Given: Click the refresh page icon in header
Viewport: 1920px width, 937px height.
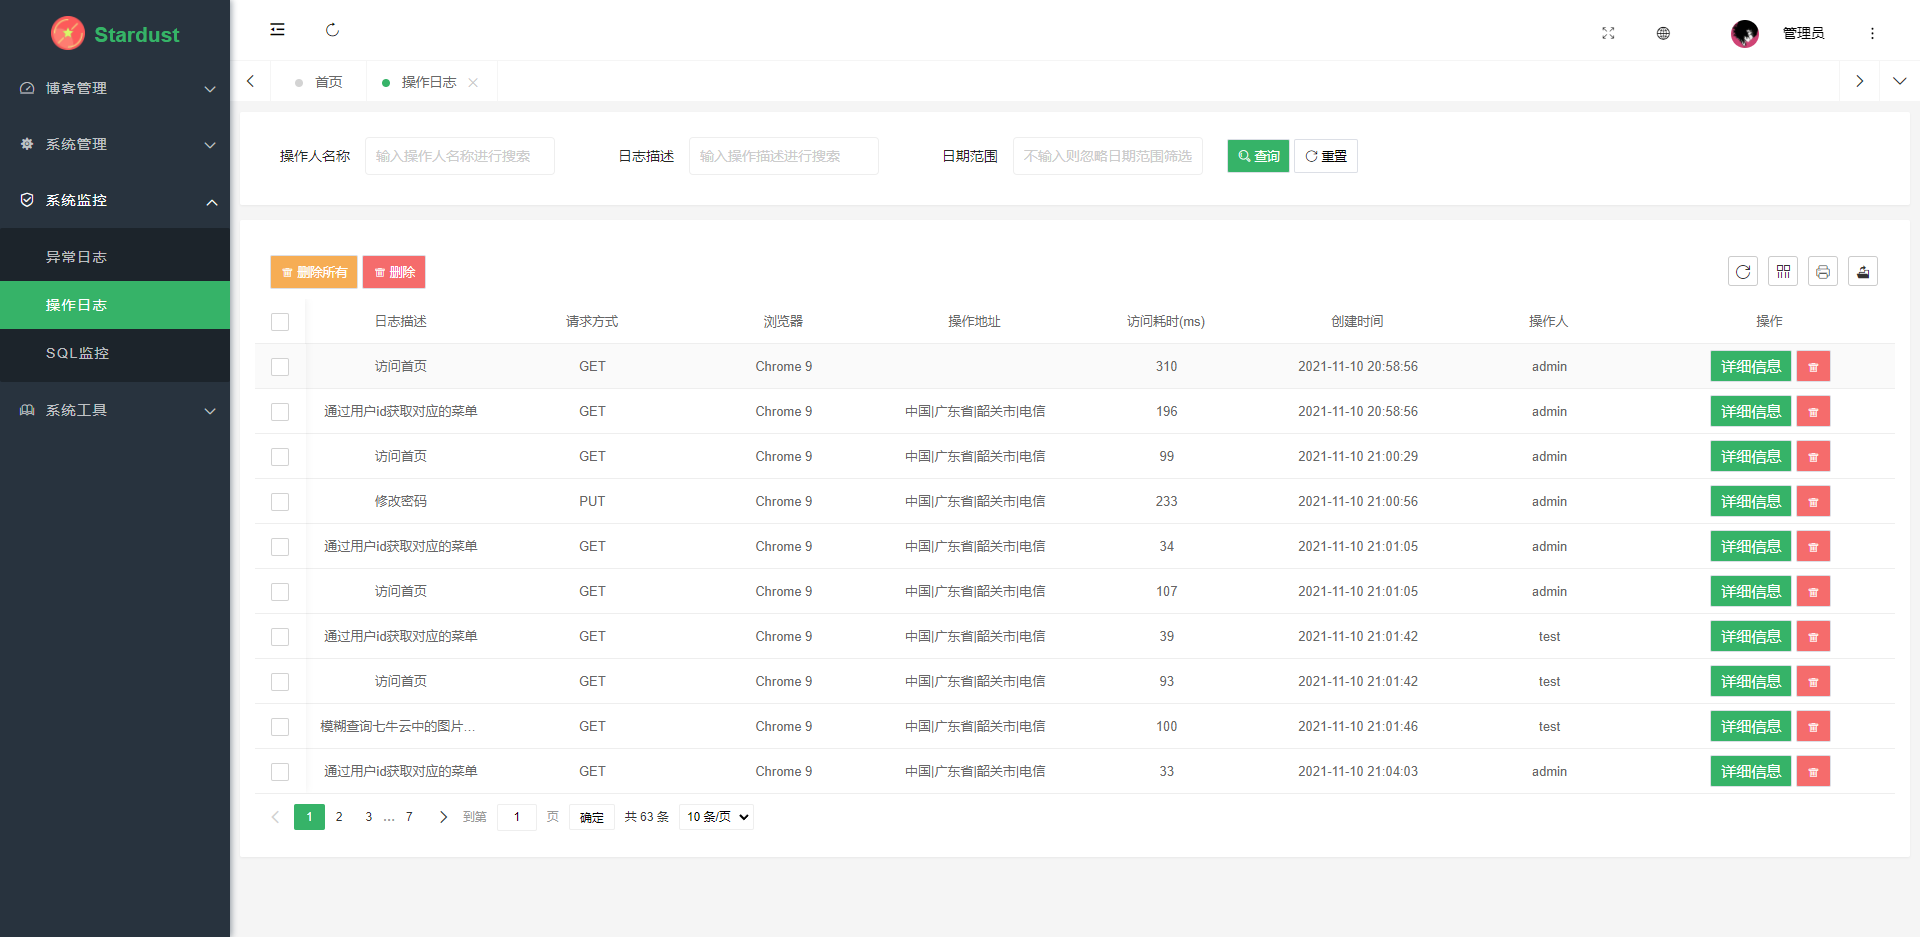Looking at the screenshot, I should pos(333,30).
